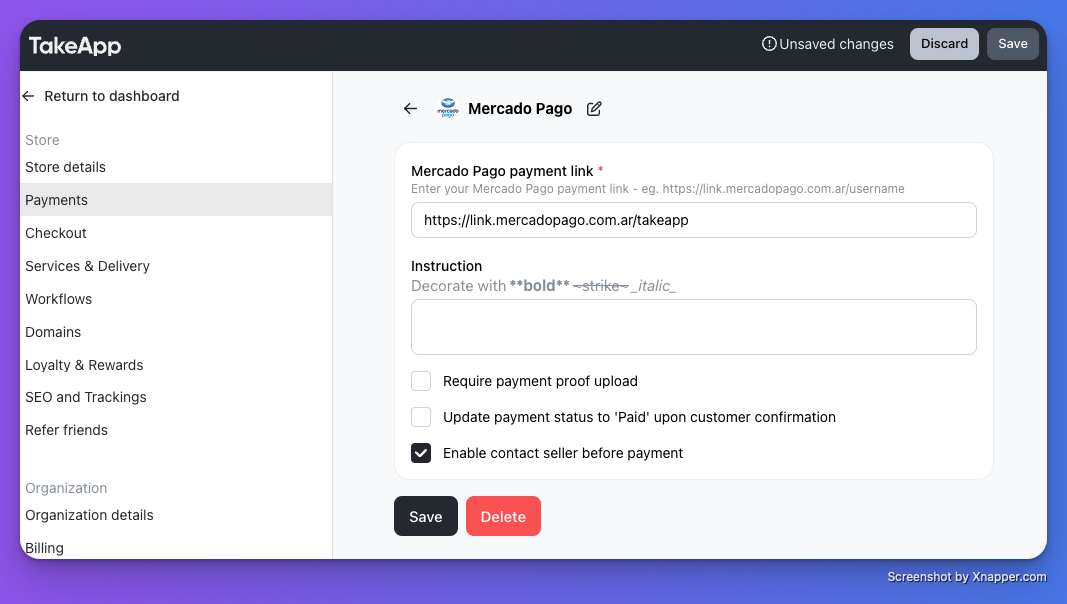Click the Store section heading
The image size is (1067, 604).
42,140
